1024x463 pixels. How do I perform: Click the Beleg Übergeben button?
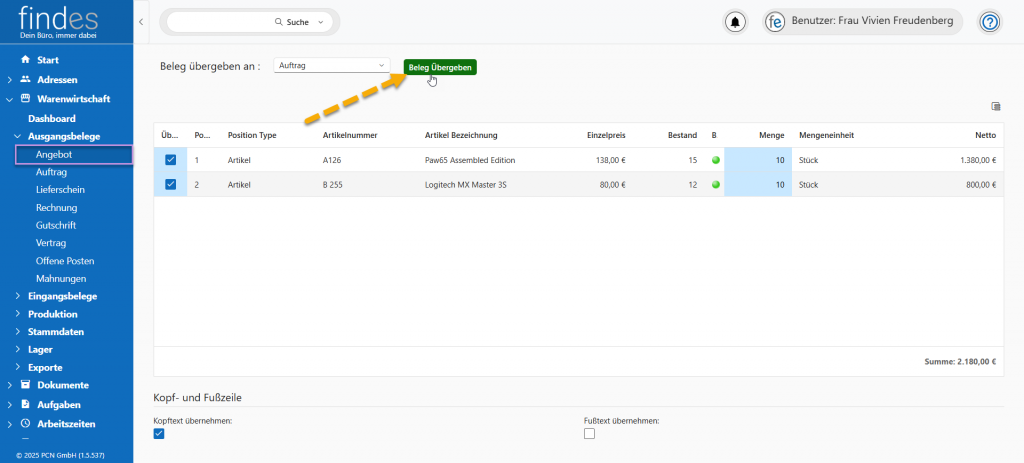pyautogui.click(x=440, y=67)
